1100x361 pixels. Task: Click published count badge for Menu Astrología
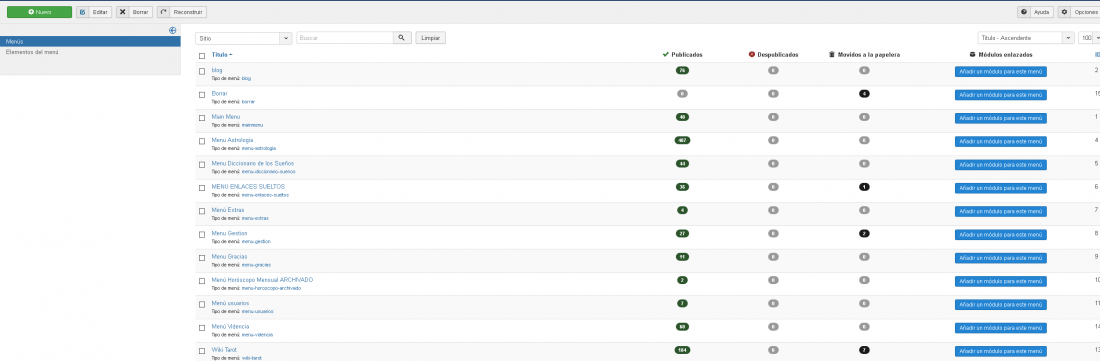click(682, 140)
